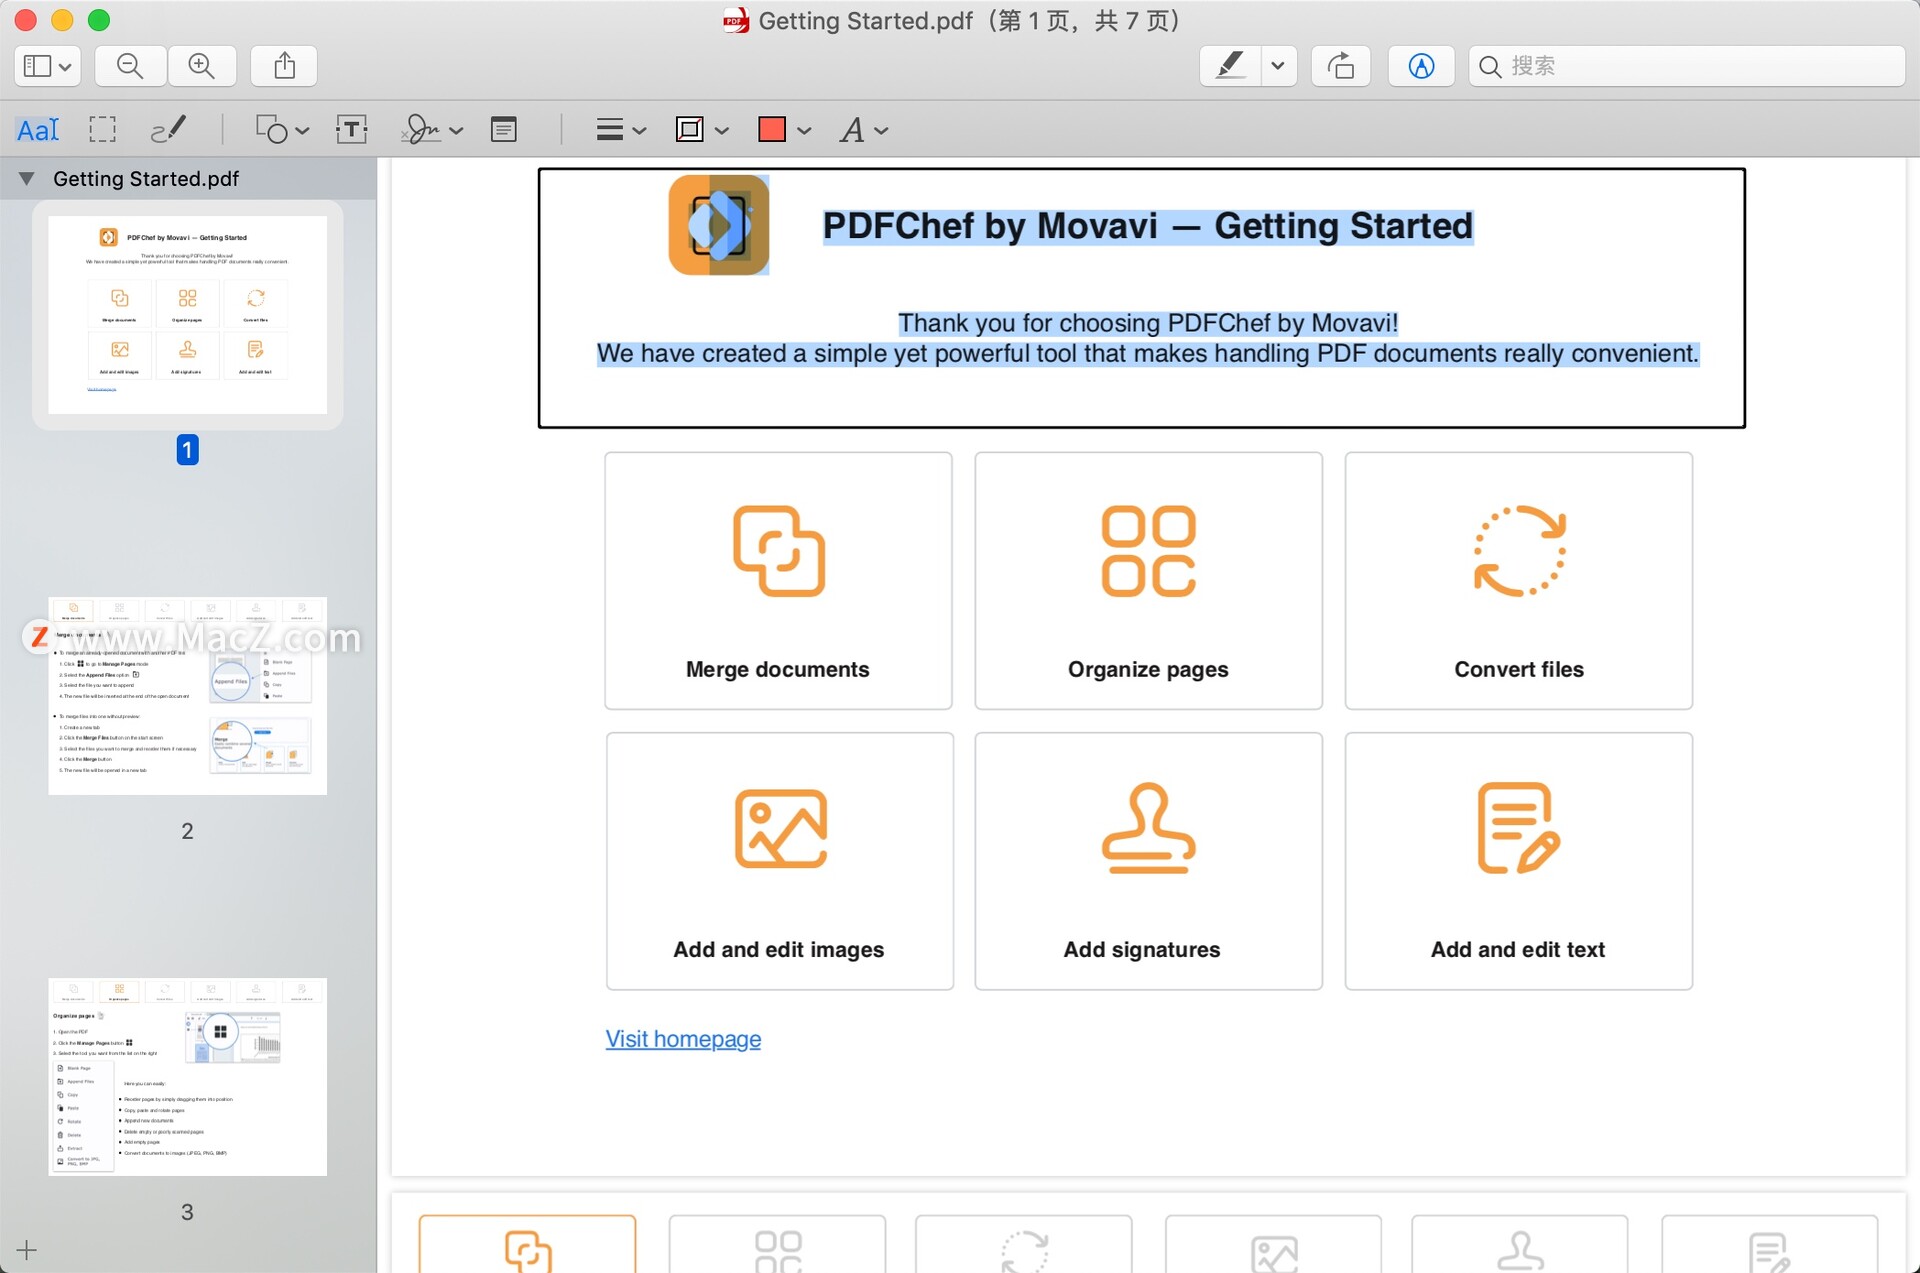
Task: Open the border color dropdown
Action: pos(702,129)
